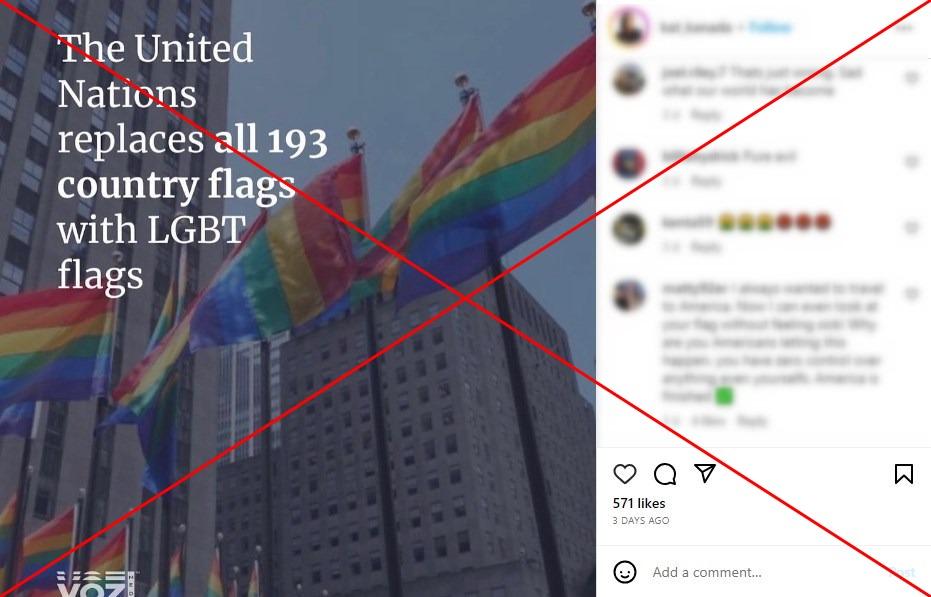Click the rainbow flags post image
This screenshot has height=597, width=931.
298,298
